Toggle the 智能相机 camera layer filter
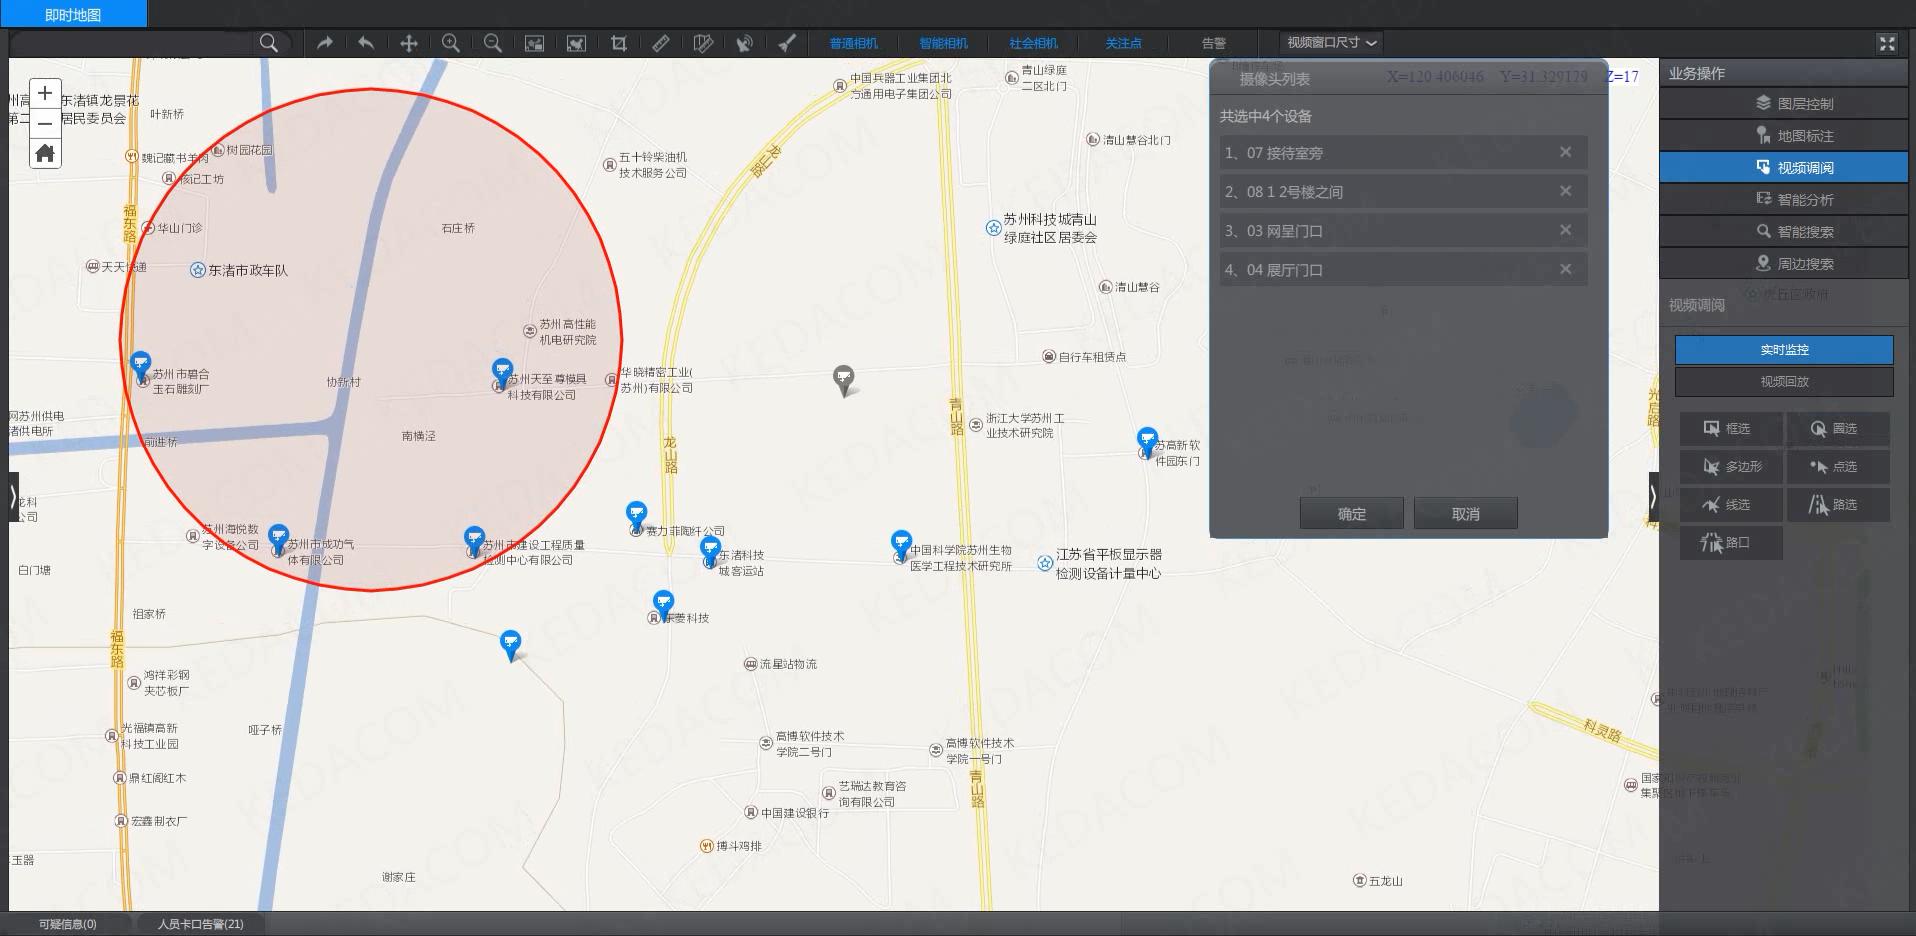Viewport: 1916px width, 936px height. click(943, 43)
